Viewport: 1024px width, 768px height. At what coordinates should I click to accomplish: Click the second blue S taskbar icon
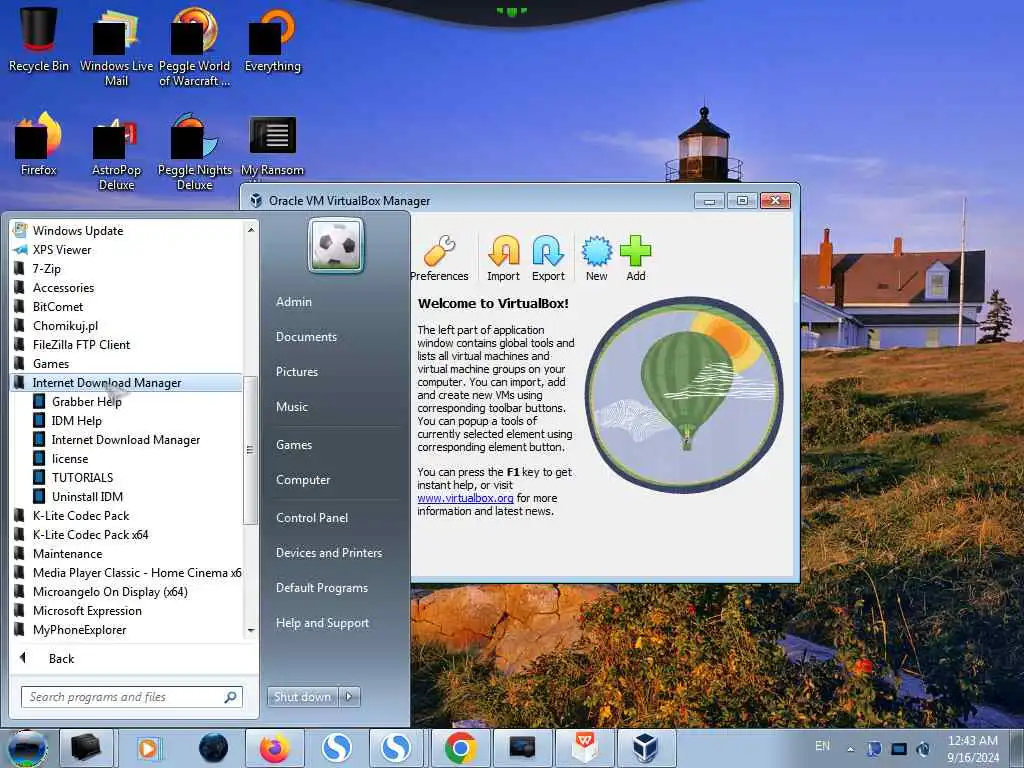pos(396,748)
